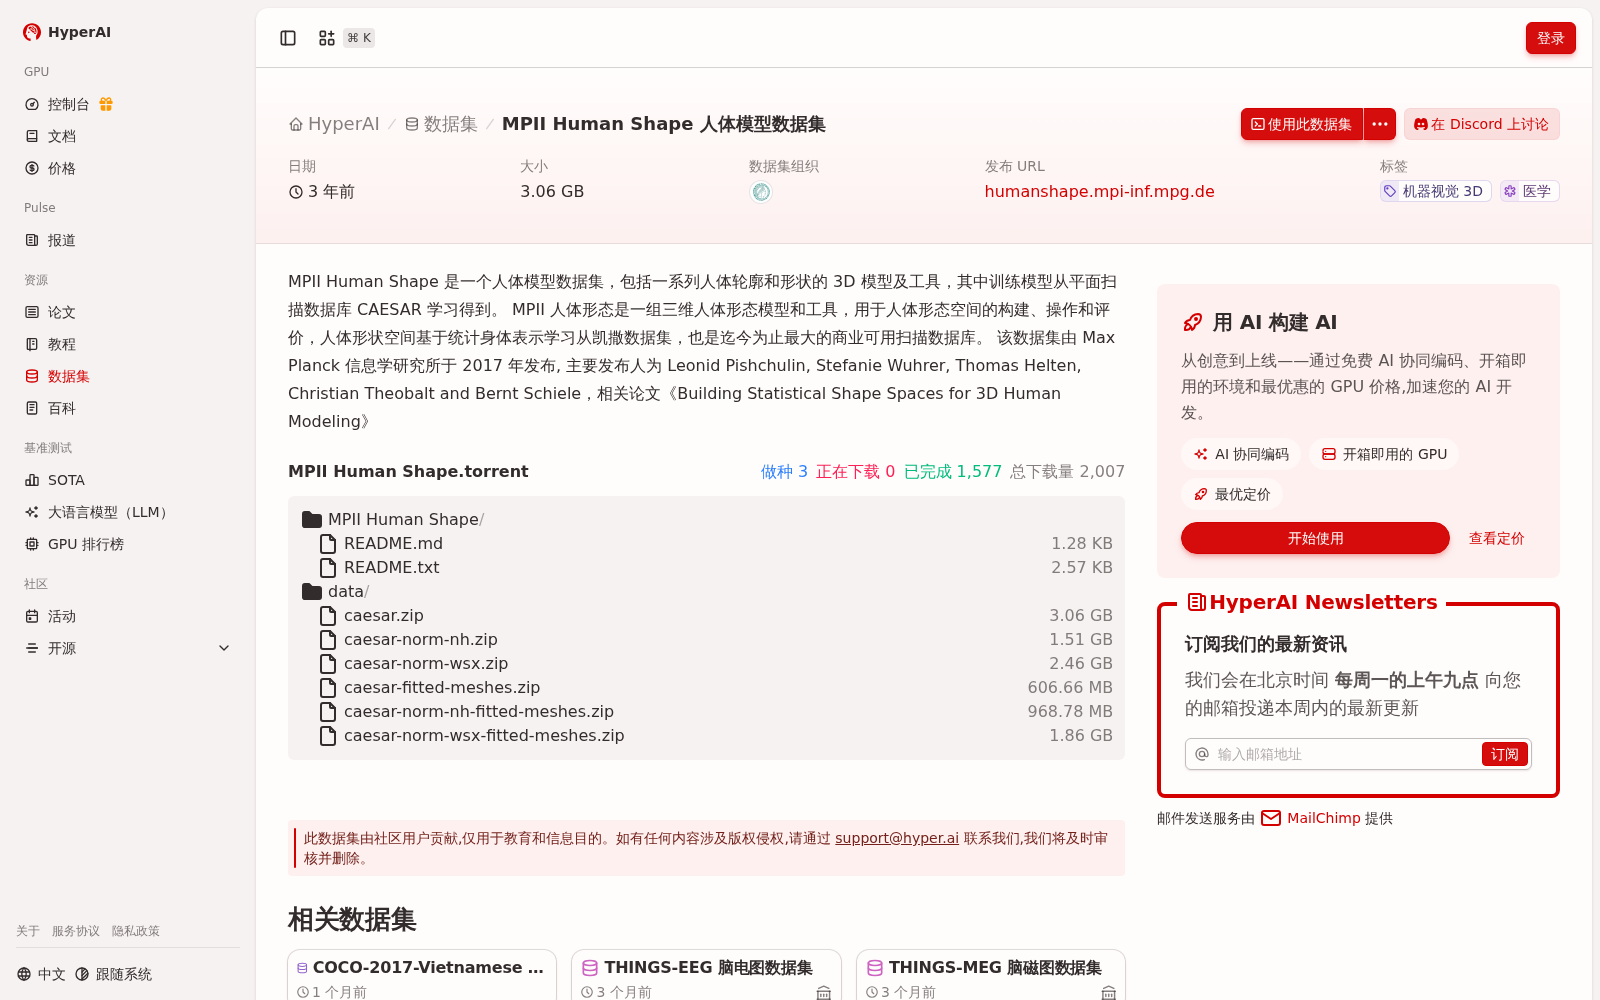Click caesar.zip file icon
This screenshot has width=1600, height=1000.
[x=328, y=615]
